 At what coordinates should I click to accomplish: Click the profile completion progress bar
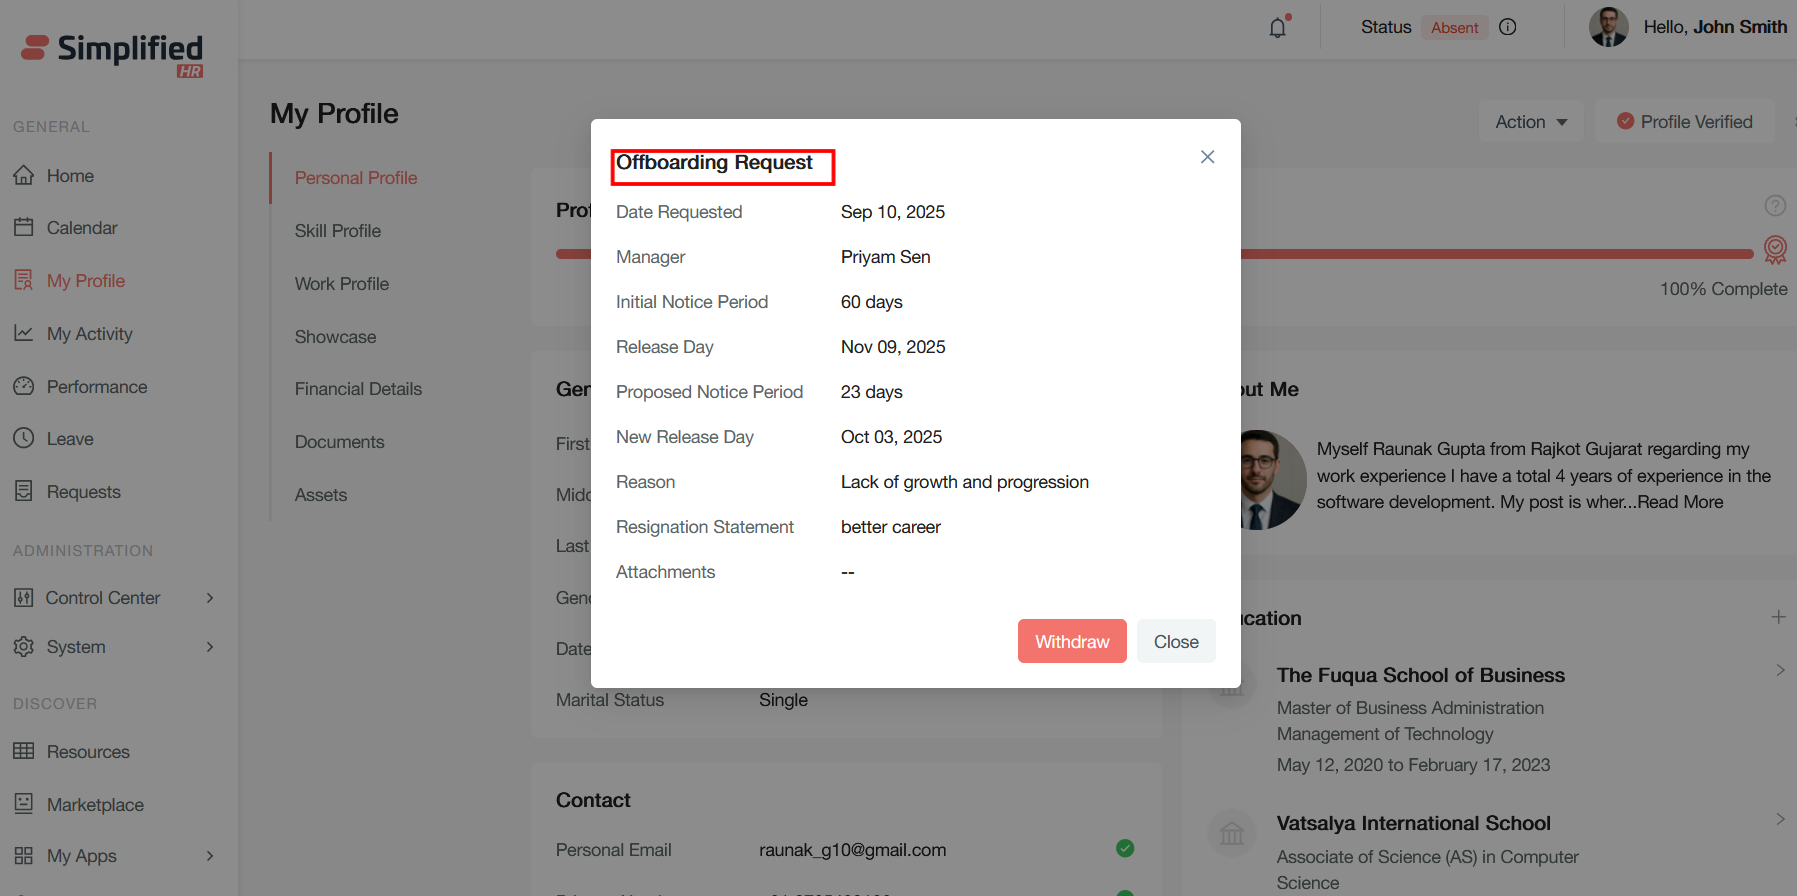click(1495, 254)
